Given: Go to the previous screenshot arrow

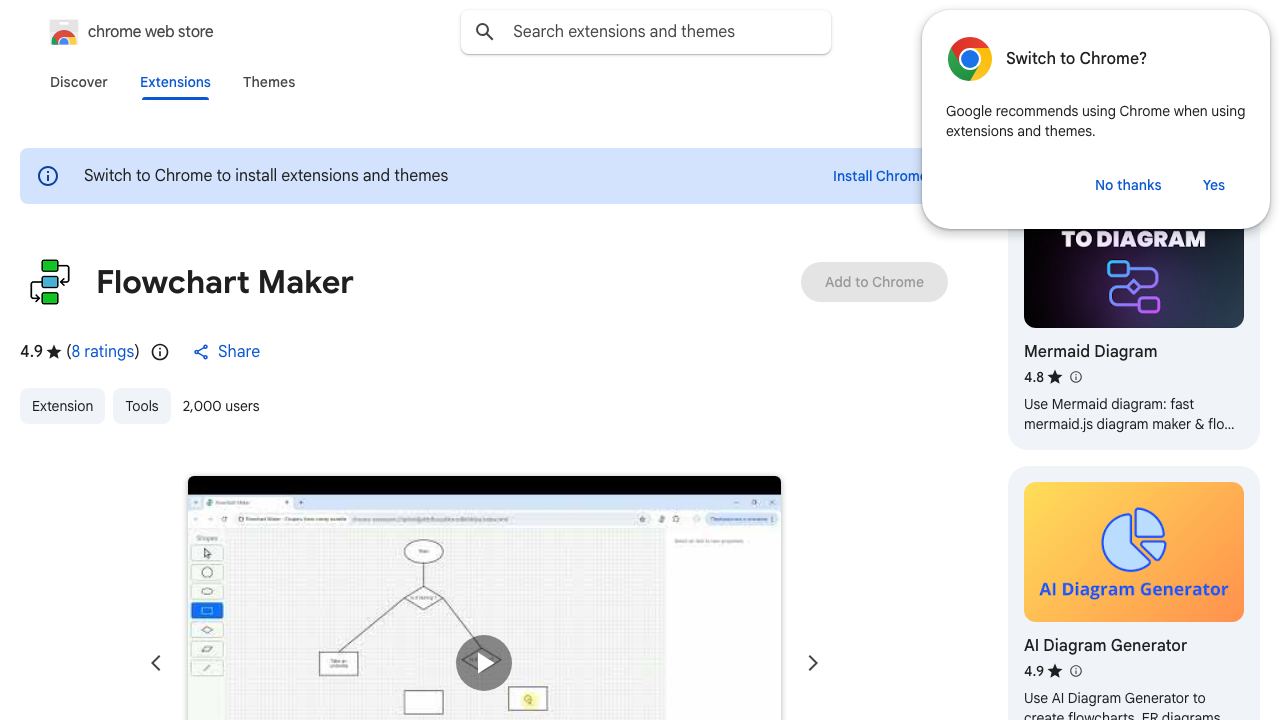Looking at the screenshot, I should pyautogui.click(x=156, y=663).
